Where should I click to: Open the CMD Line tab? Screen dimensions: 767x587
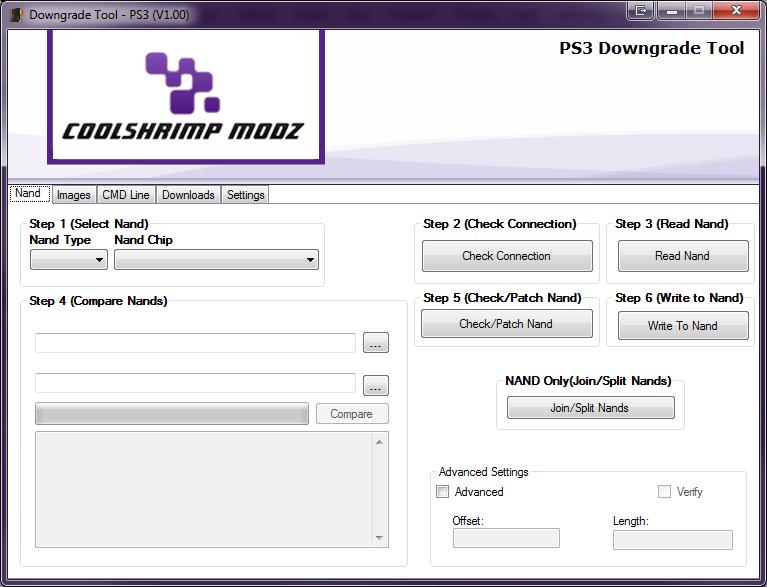(126, 195)
